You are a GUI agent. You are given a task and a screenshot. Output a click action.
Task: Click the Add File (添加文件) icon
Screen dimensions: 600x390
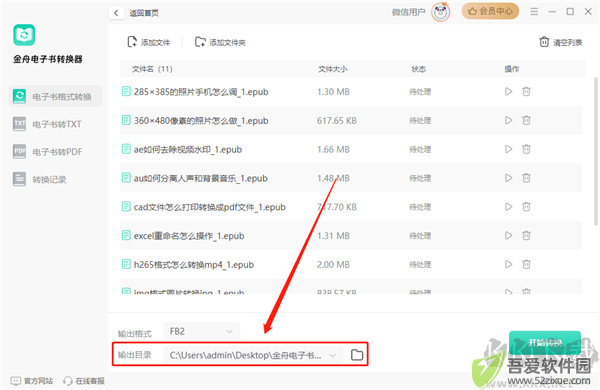coord(132,42)
